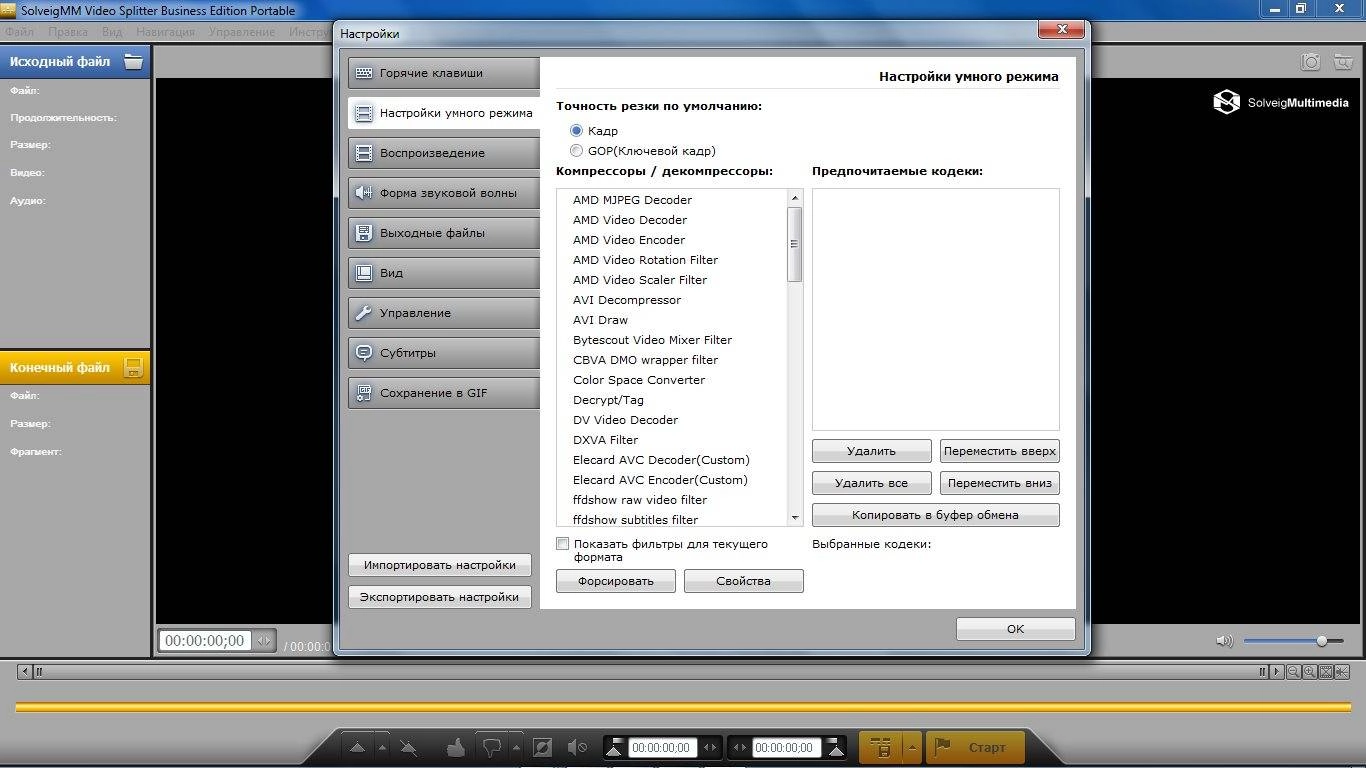Click zoom out timeline magnifier
Screen dimensions: 1366x768
(x=1294, y=672)
